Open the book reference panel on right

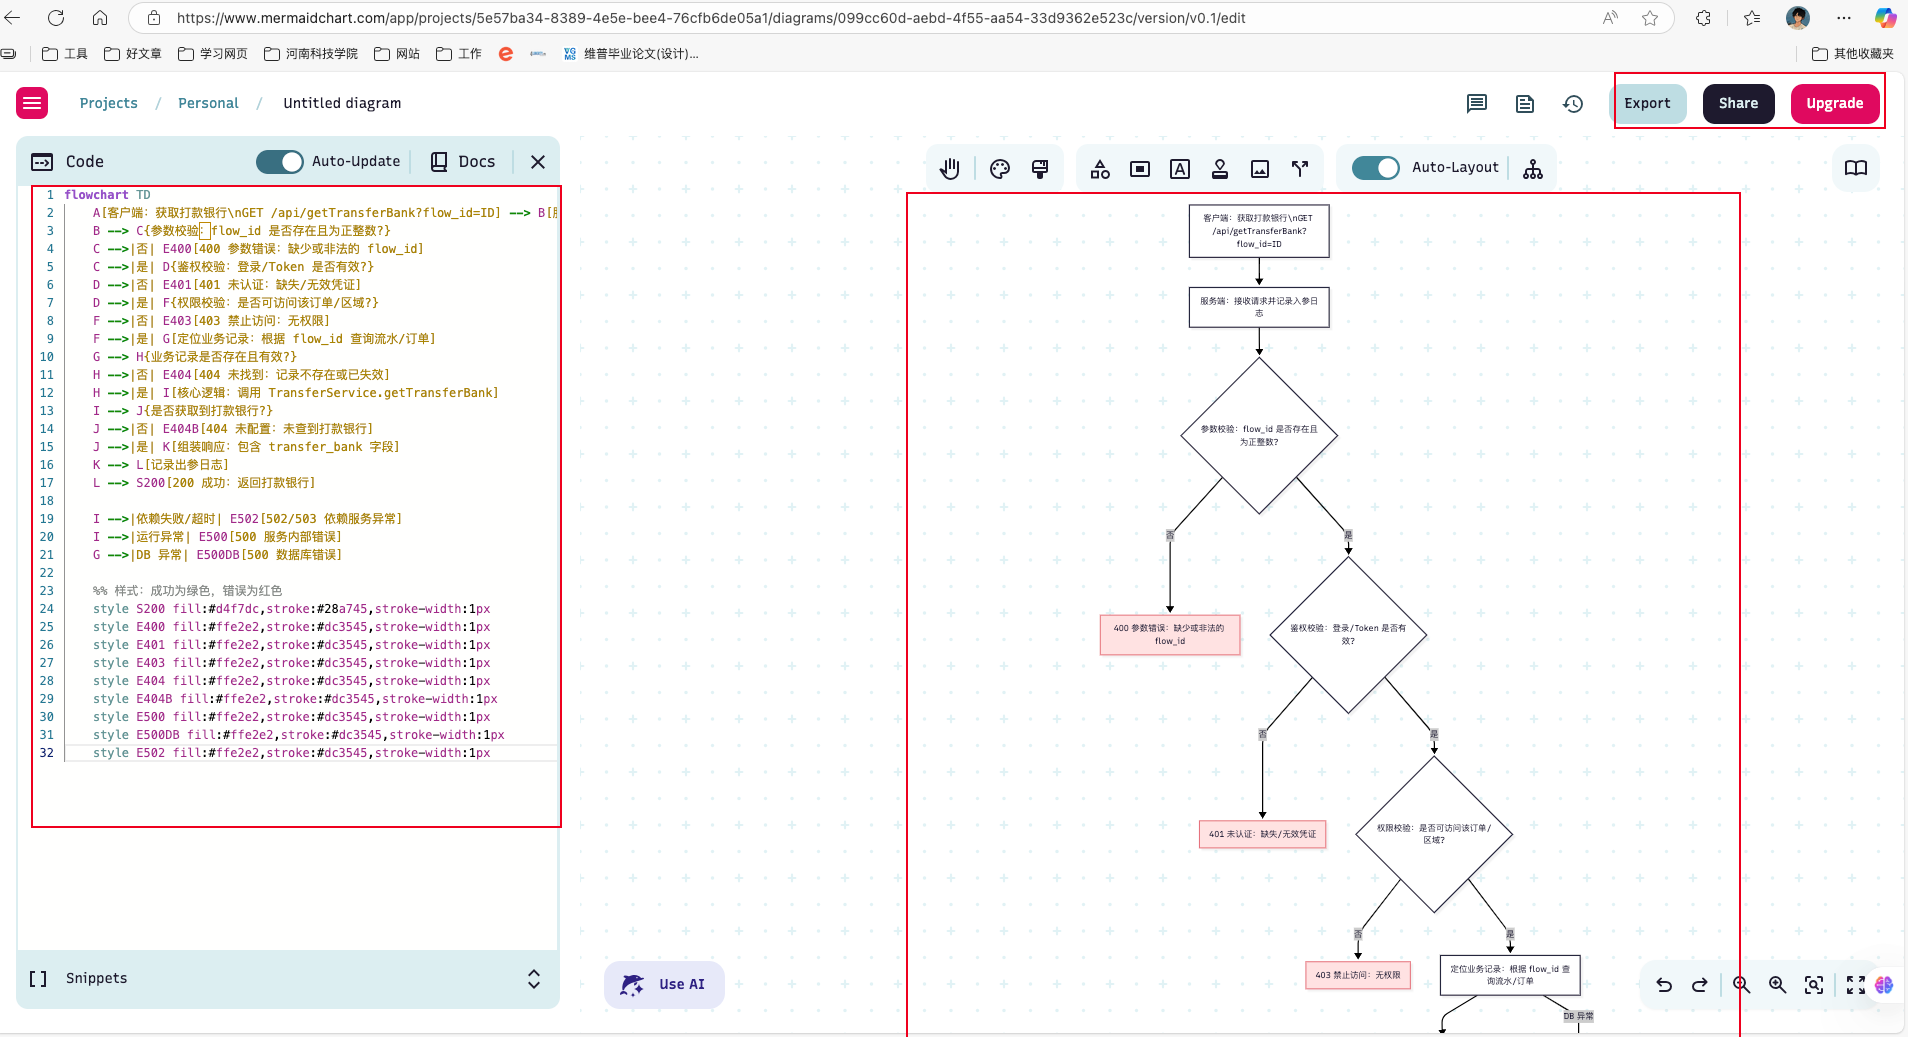[x=1856, y=168]
